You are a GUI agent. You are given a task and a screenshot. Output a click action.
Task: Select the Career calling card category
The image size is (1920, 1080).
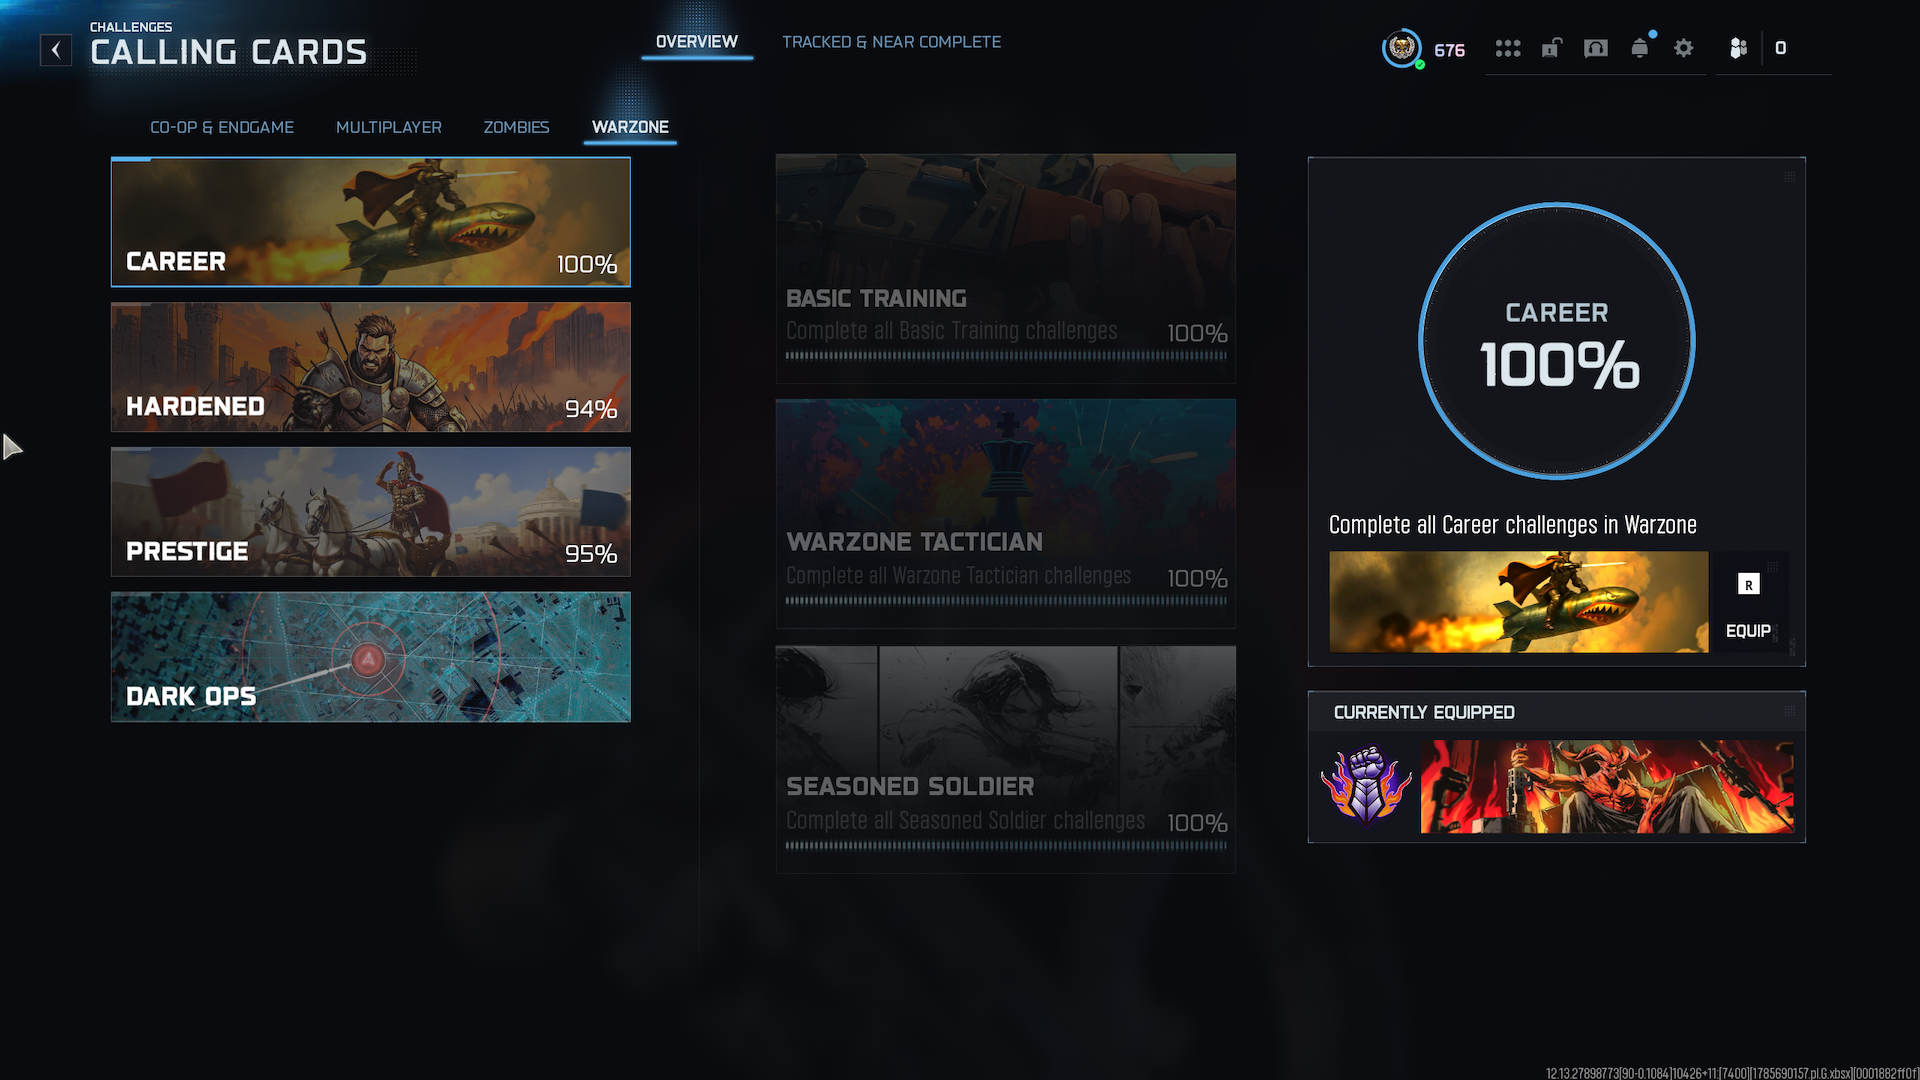[371, 222]
